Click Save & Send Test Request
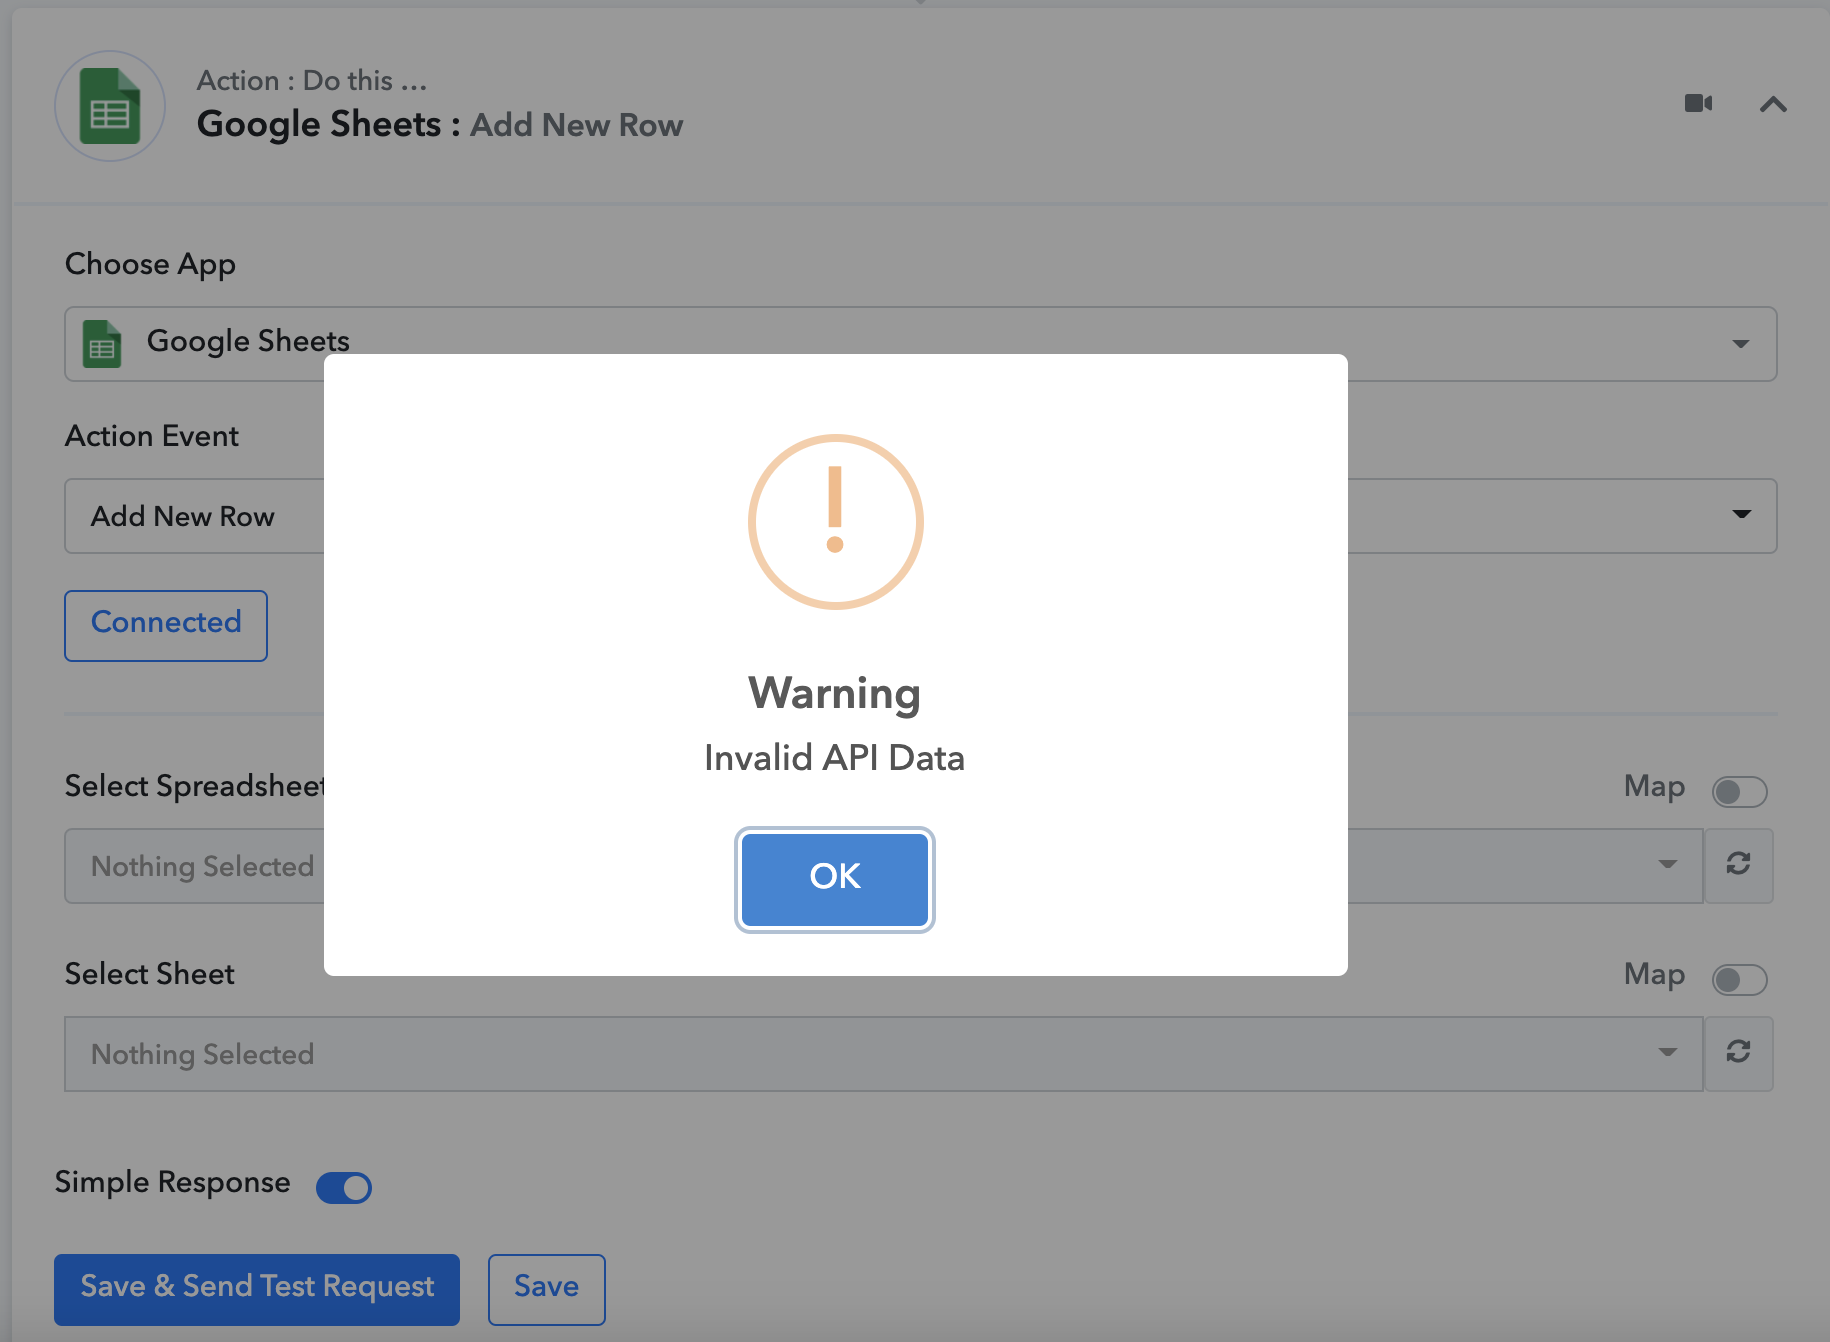1830x1342 pixels. 257,1289
